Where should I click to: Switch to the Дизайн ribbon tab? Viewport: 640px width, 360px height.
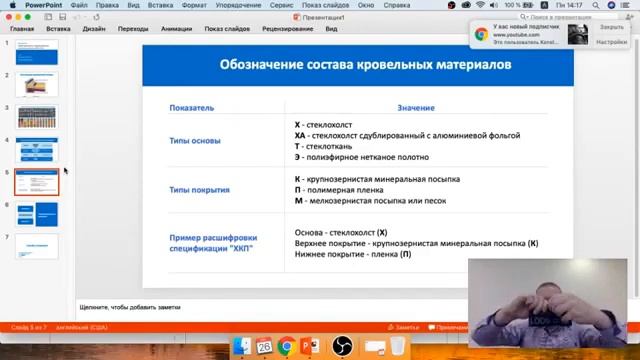pos(94,29)
